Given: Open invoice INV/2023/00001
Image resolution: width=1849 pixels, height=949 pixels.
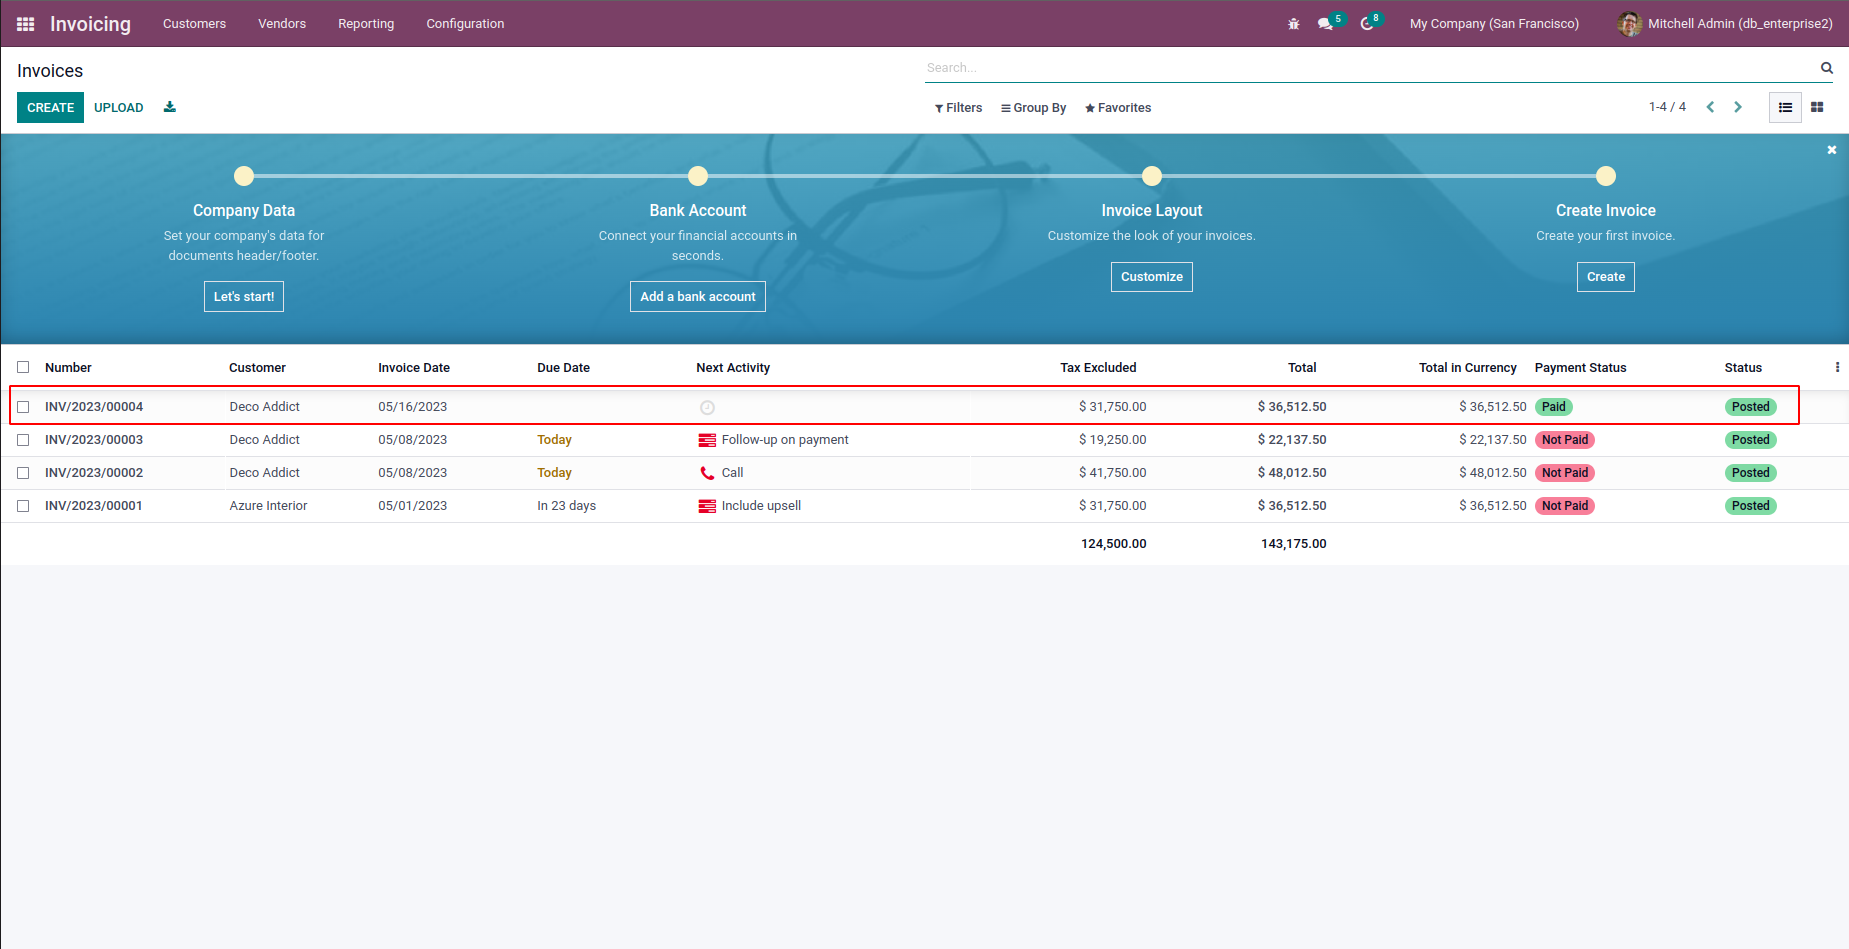Looking at the screenshot, I should [x=94, y=506].
